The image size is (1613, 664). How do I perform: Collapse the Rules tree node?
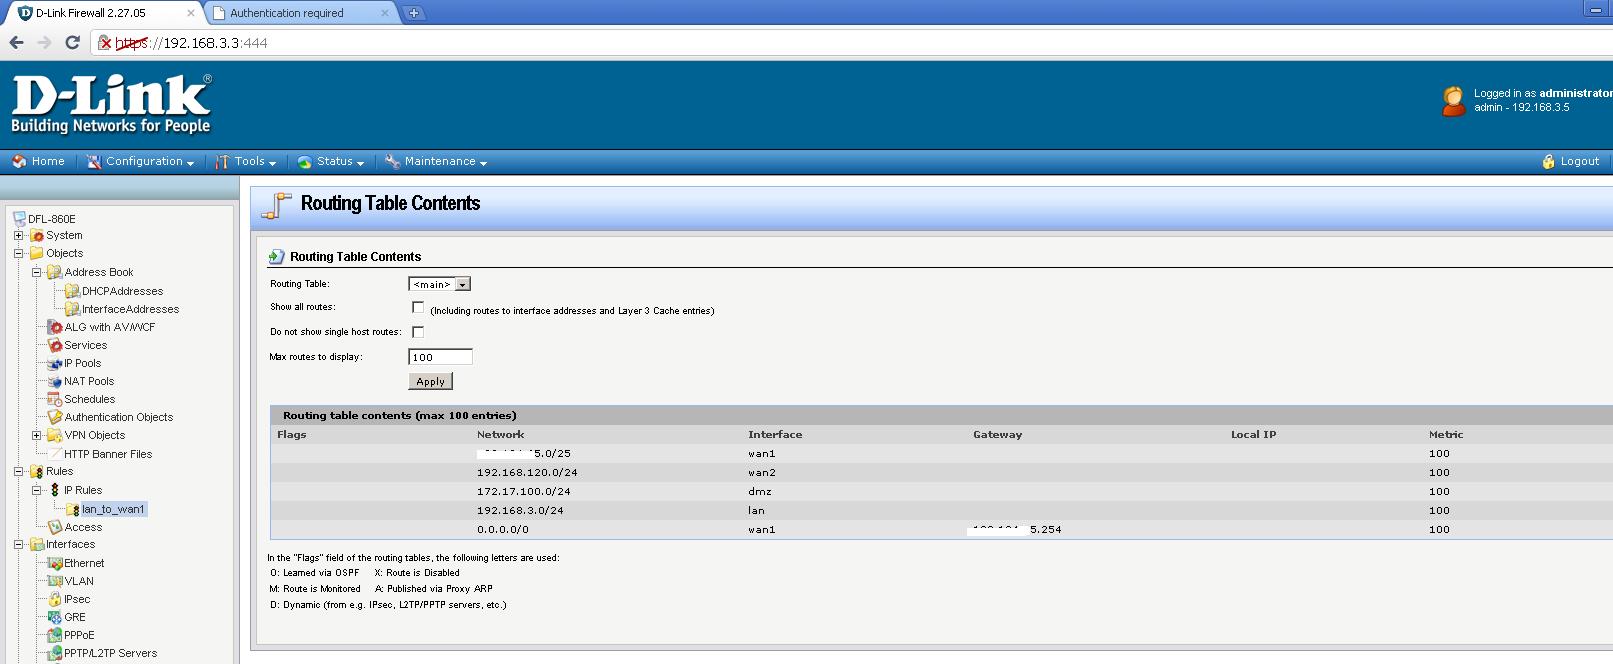pos(18,471)
